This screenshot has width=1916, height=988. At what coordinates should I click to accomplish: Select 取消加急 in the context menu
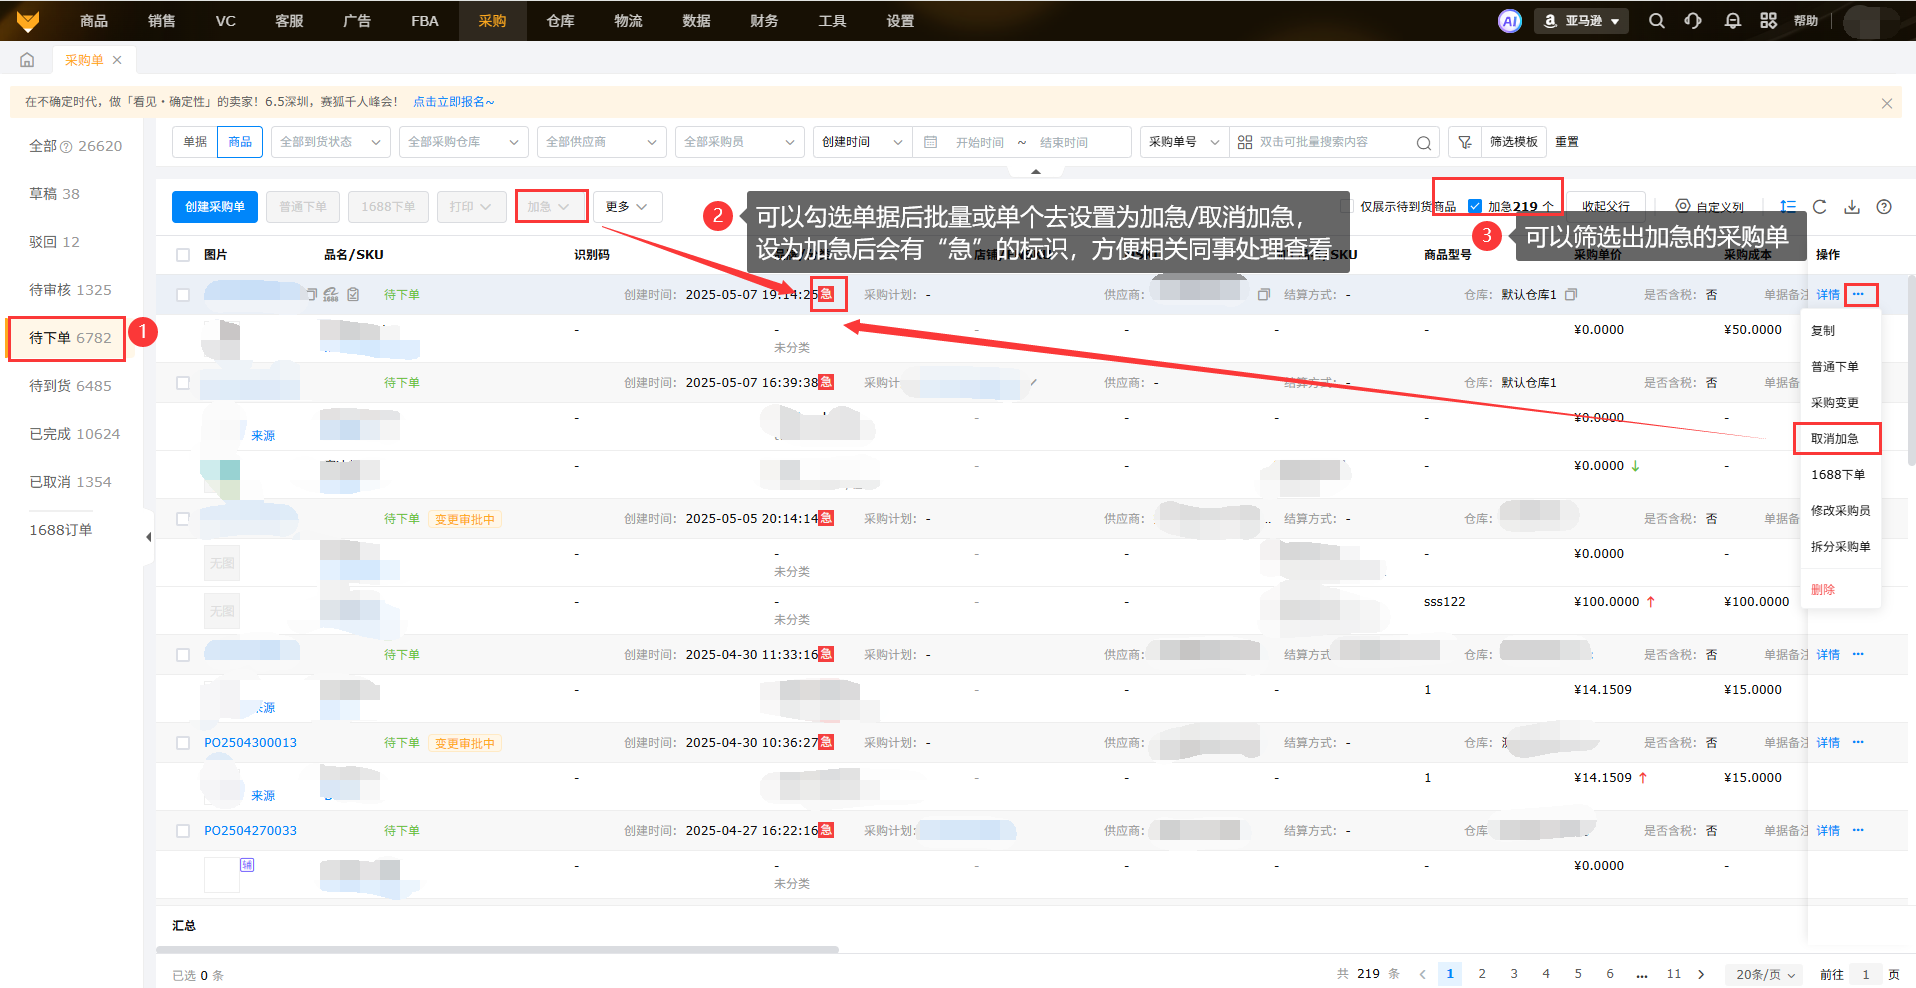(1835, 439)
